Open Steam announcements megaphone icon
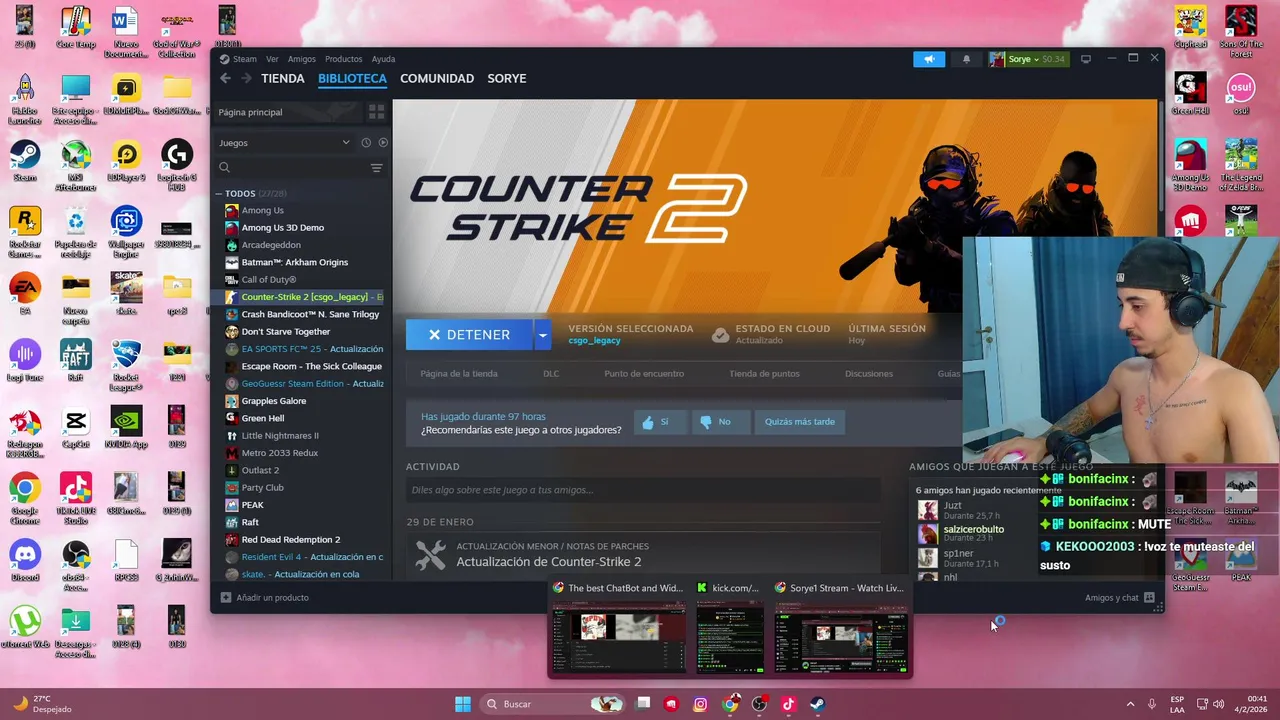Viewport: 1280px width, 720px height. pos(929,59)
